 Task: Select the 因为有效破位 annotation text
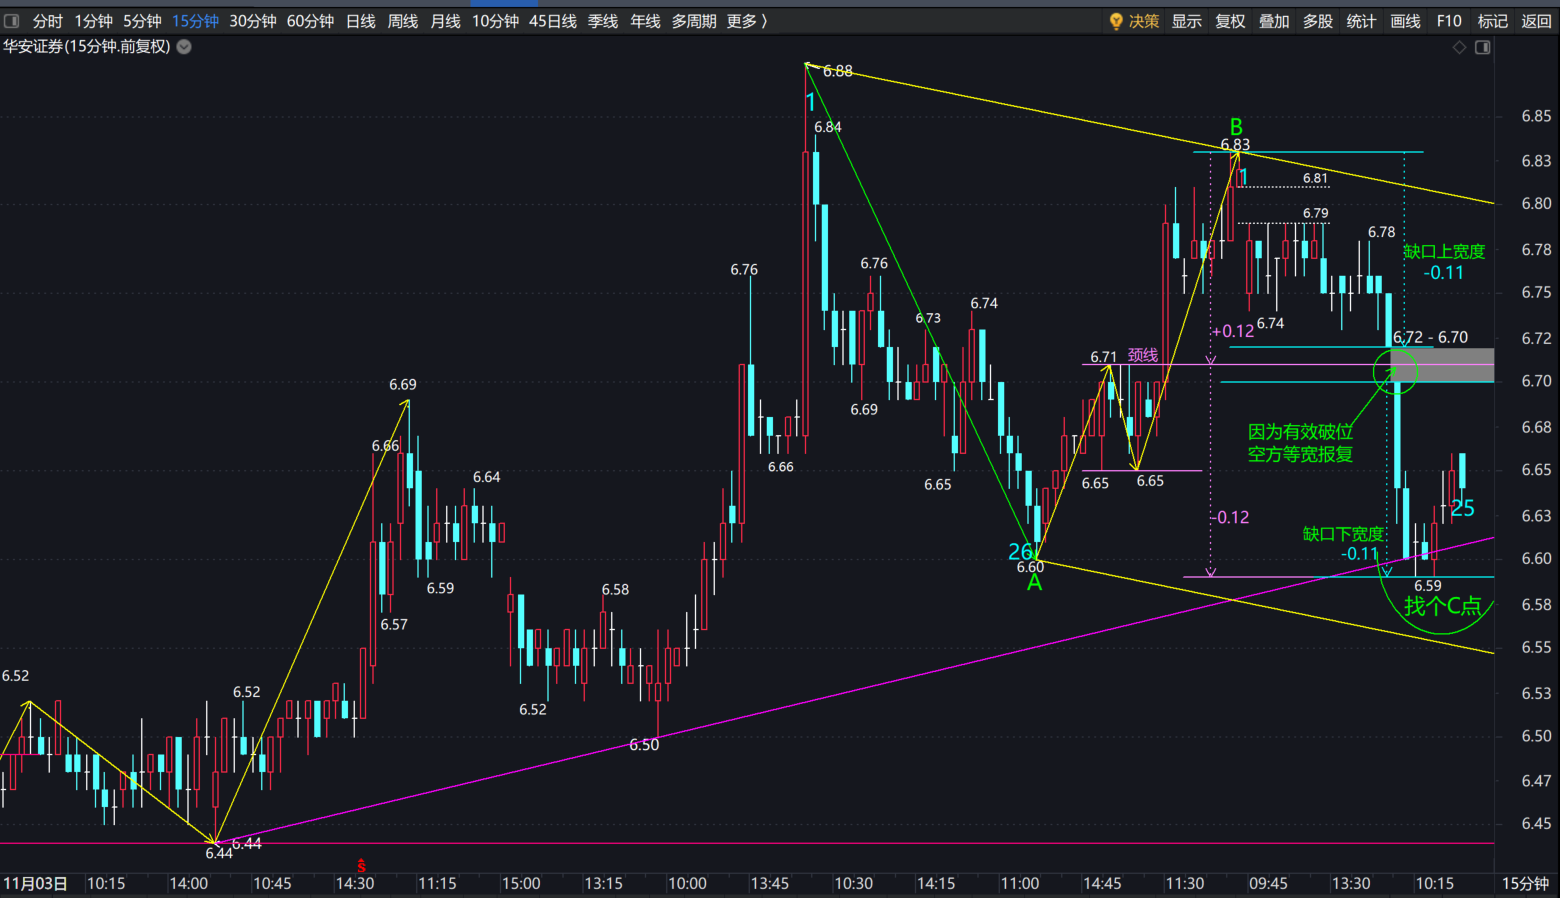[1300, 432]
